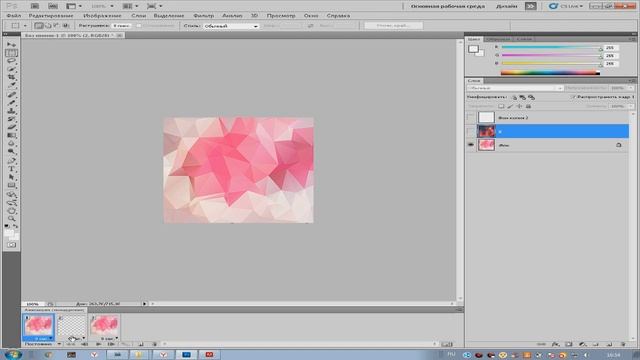Open the 'Редактирование' menu
Viewport: 640px width, 360px height.
point(51,16)
